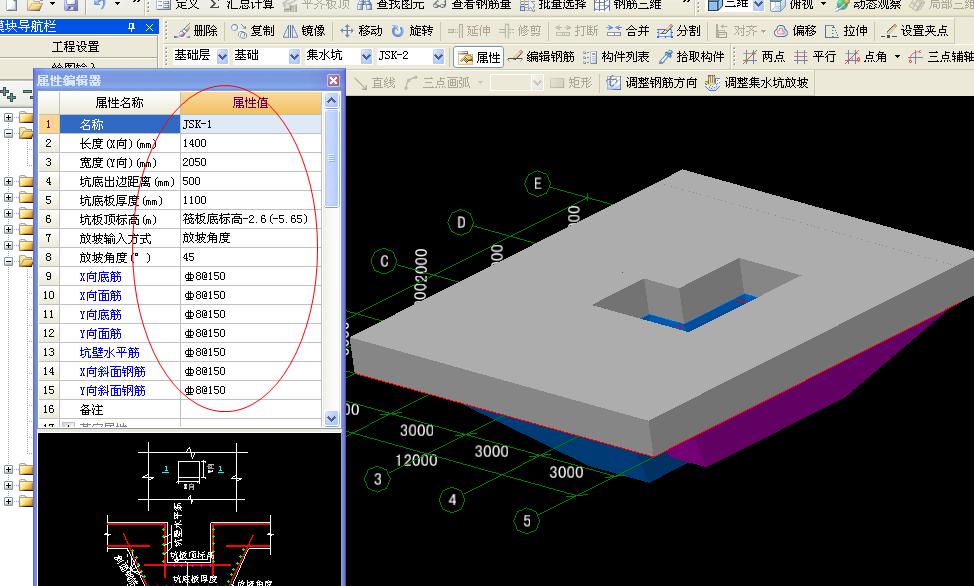Open dropdown arrow next to 点角
This screenshot has height=586, width=974.
897,57
